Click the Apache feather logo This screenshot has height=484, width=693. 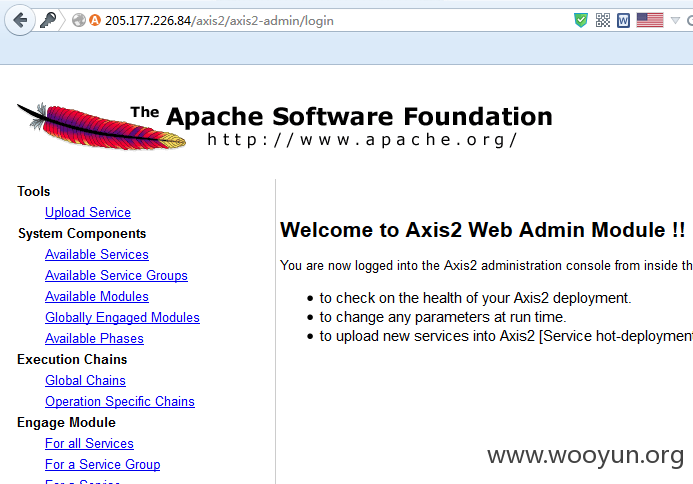pyautogui.click(x=101, y=126)
